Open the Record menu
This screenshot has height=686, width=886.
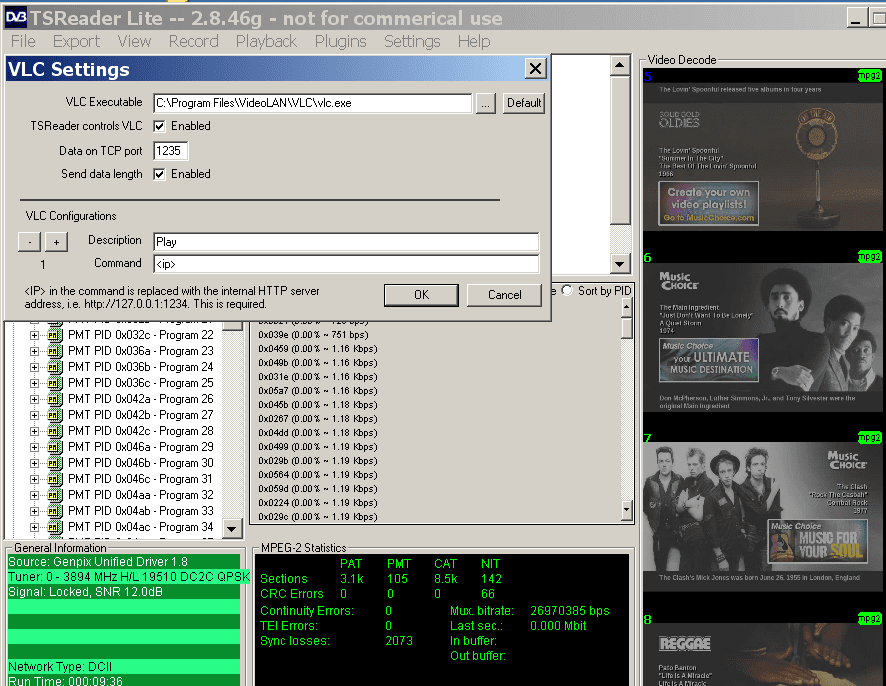(x=193, y=41)
